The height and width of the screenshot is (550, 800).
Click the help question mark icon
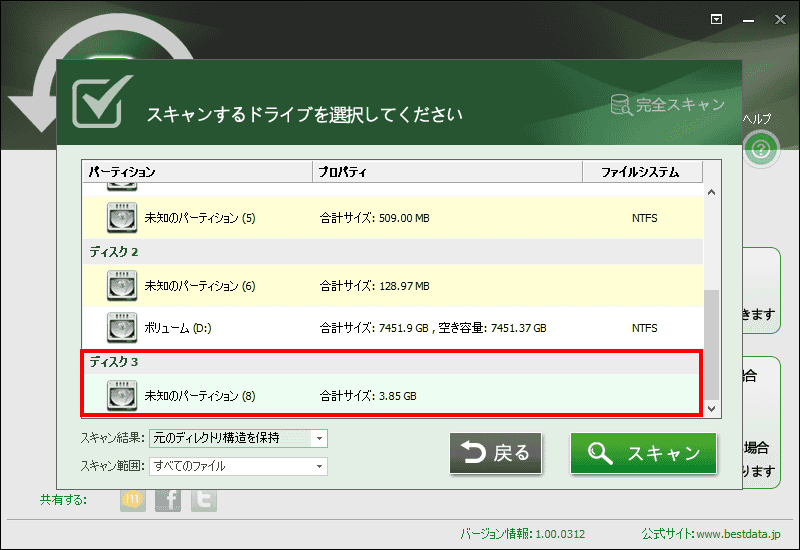(x=761, y=149)
